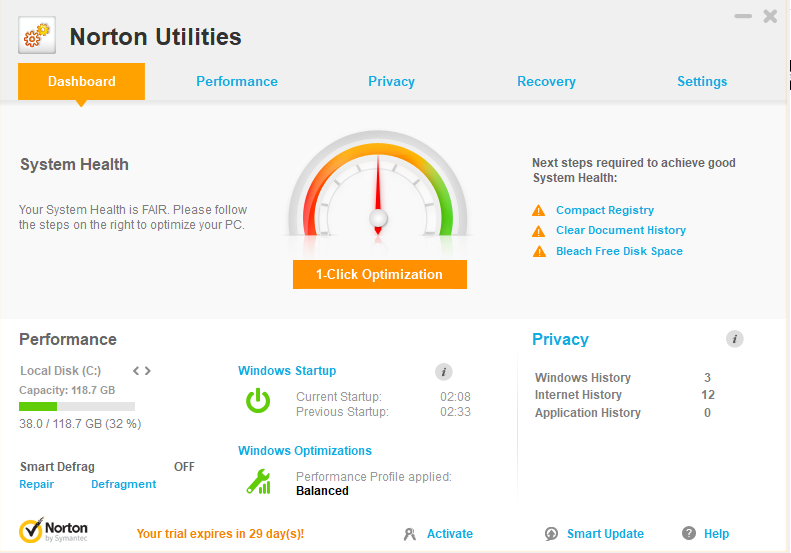
Task: Click the globe icon next to Smart Update
Action: (551, 534)
